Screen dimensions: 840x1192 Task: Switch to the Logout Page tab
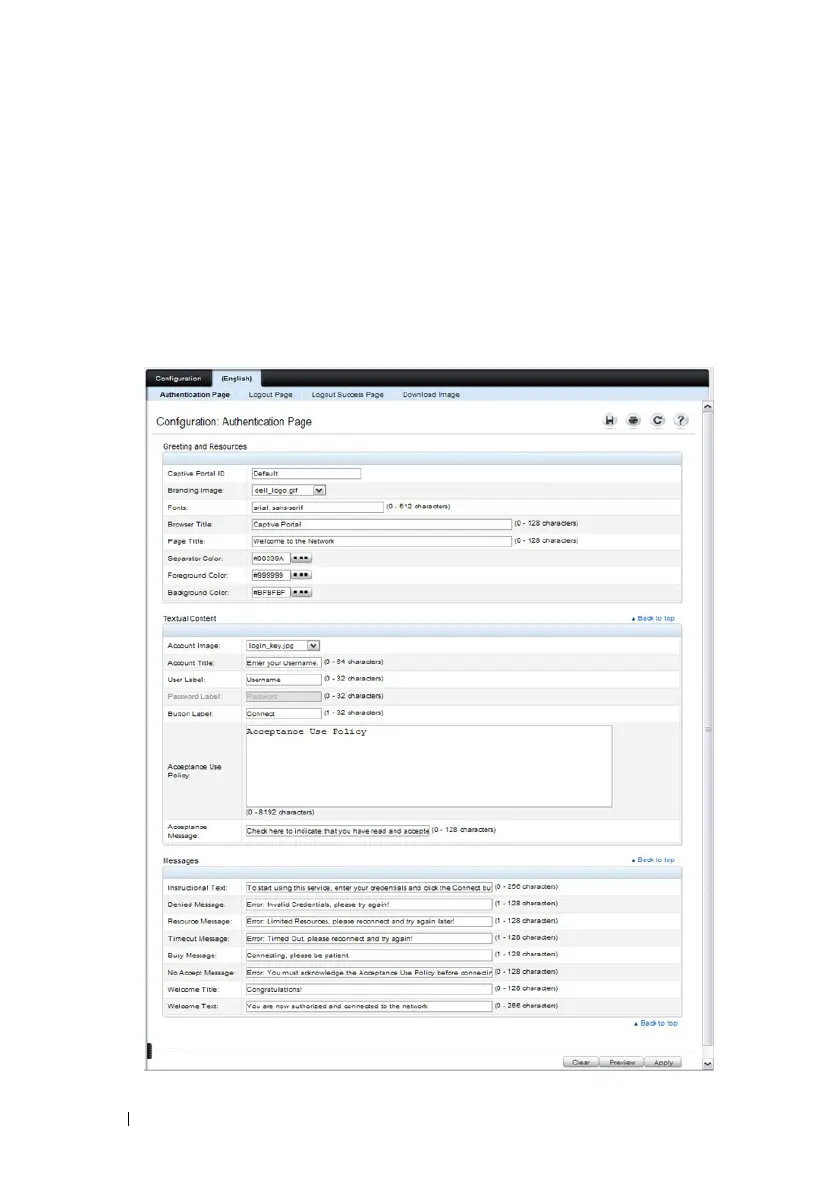point(270,395)
